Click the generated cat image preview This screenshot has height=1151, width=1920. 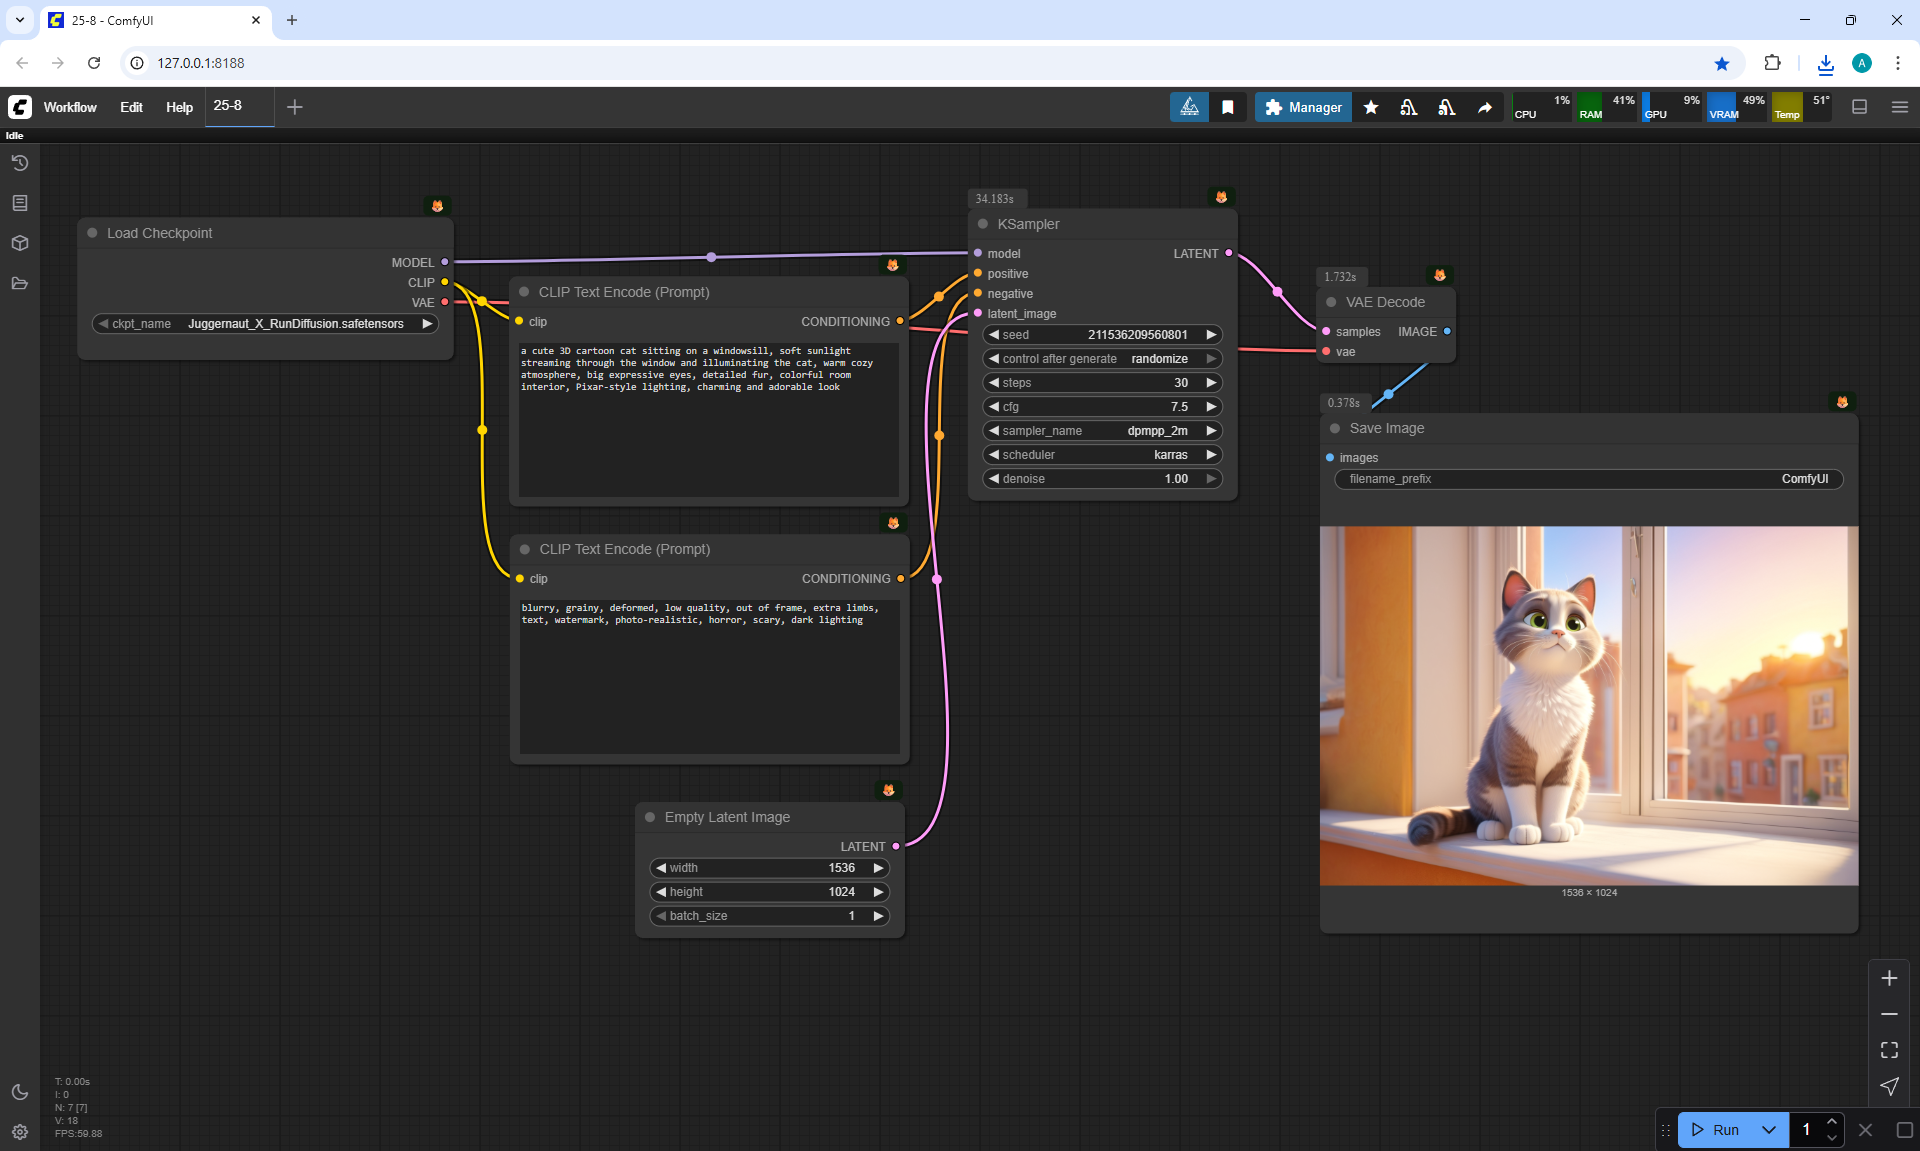point(1588,705)
